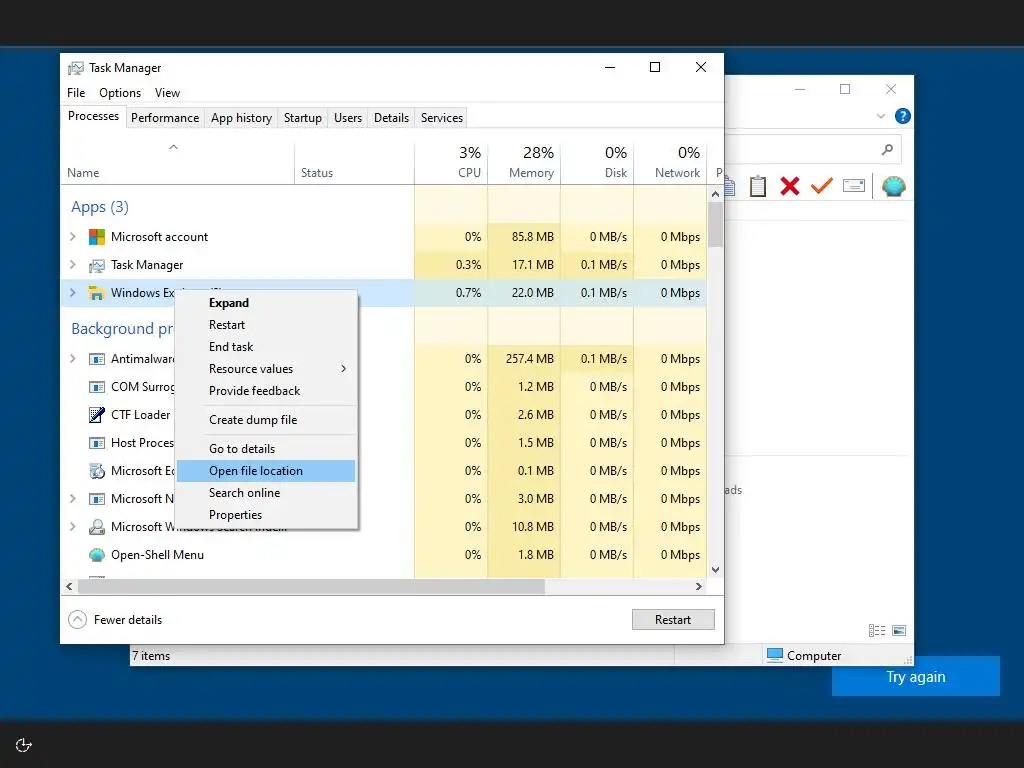Click the Open-Shell Menu shell icon
The width and height of the screenshot is (1024, 768).
[x=97, y=555]
